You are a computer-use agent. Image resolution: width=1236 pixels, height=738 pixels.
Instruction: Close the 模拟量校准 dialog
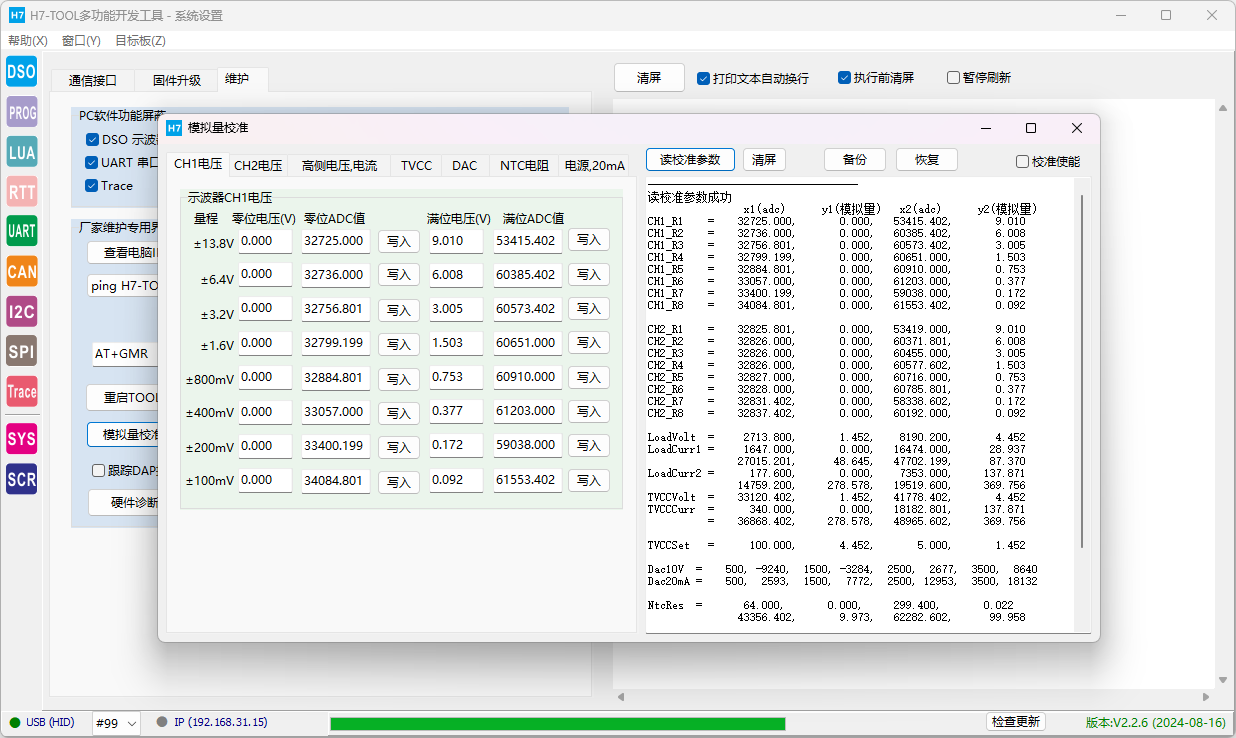tap(1077, 128)
